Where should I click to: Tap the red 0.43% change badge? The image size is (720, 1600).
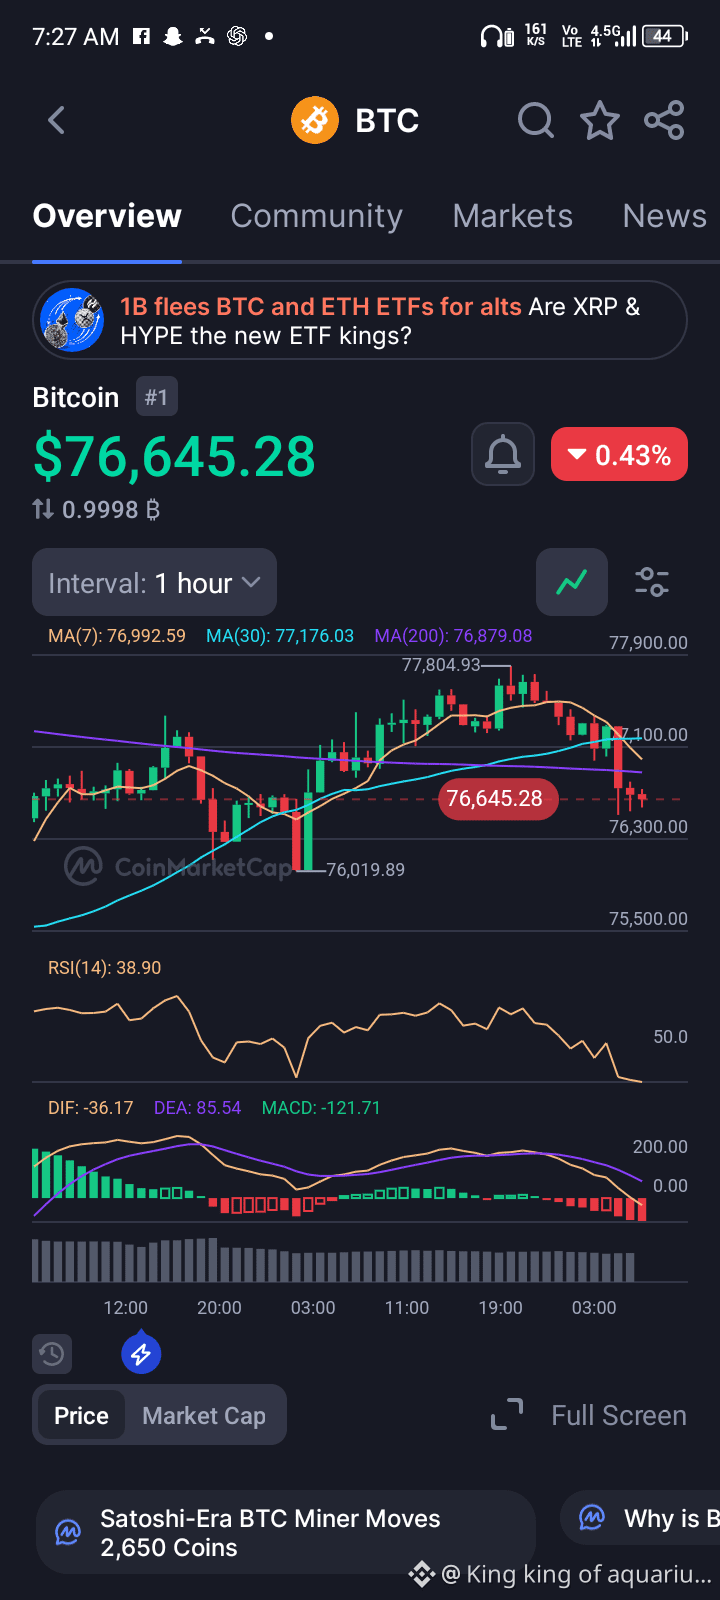point(619,455)
